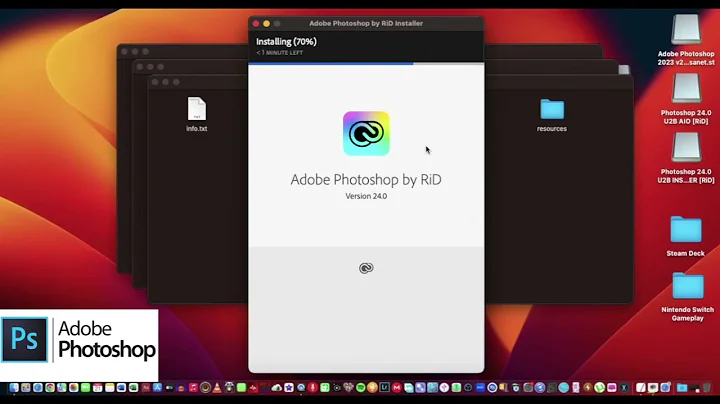Viewport: 720px width, 404px height.
Task: Launch VLC media player from the Dock
Action: (217, 388)
